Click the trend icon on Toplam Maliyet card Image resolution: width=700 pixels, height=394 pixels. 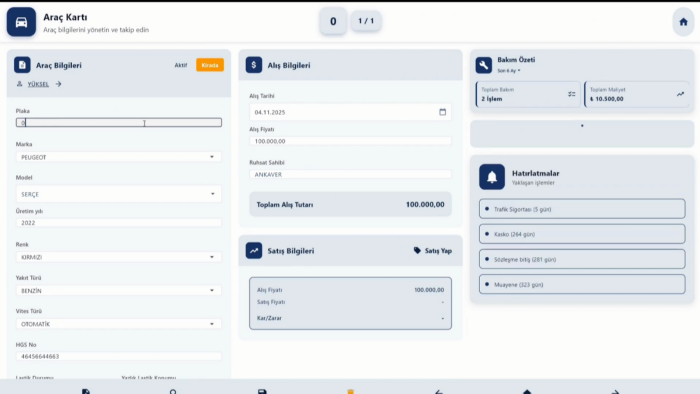pyautogui.click(x=680, y=94)
